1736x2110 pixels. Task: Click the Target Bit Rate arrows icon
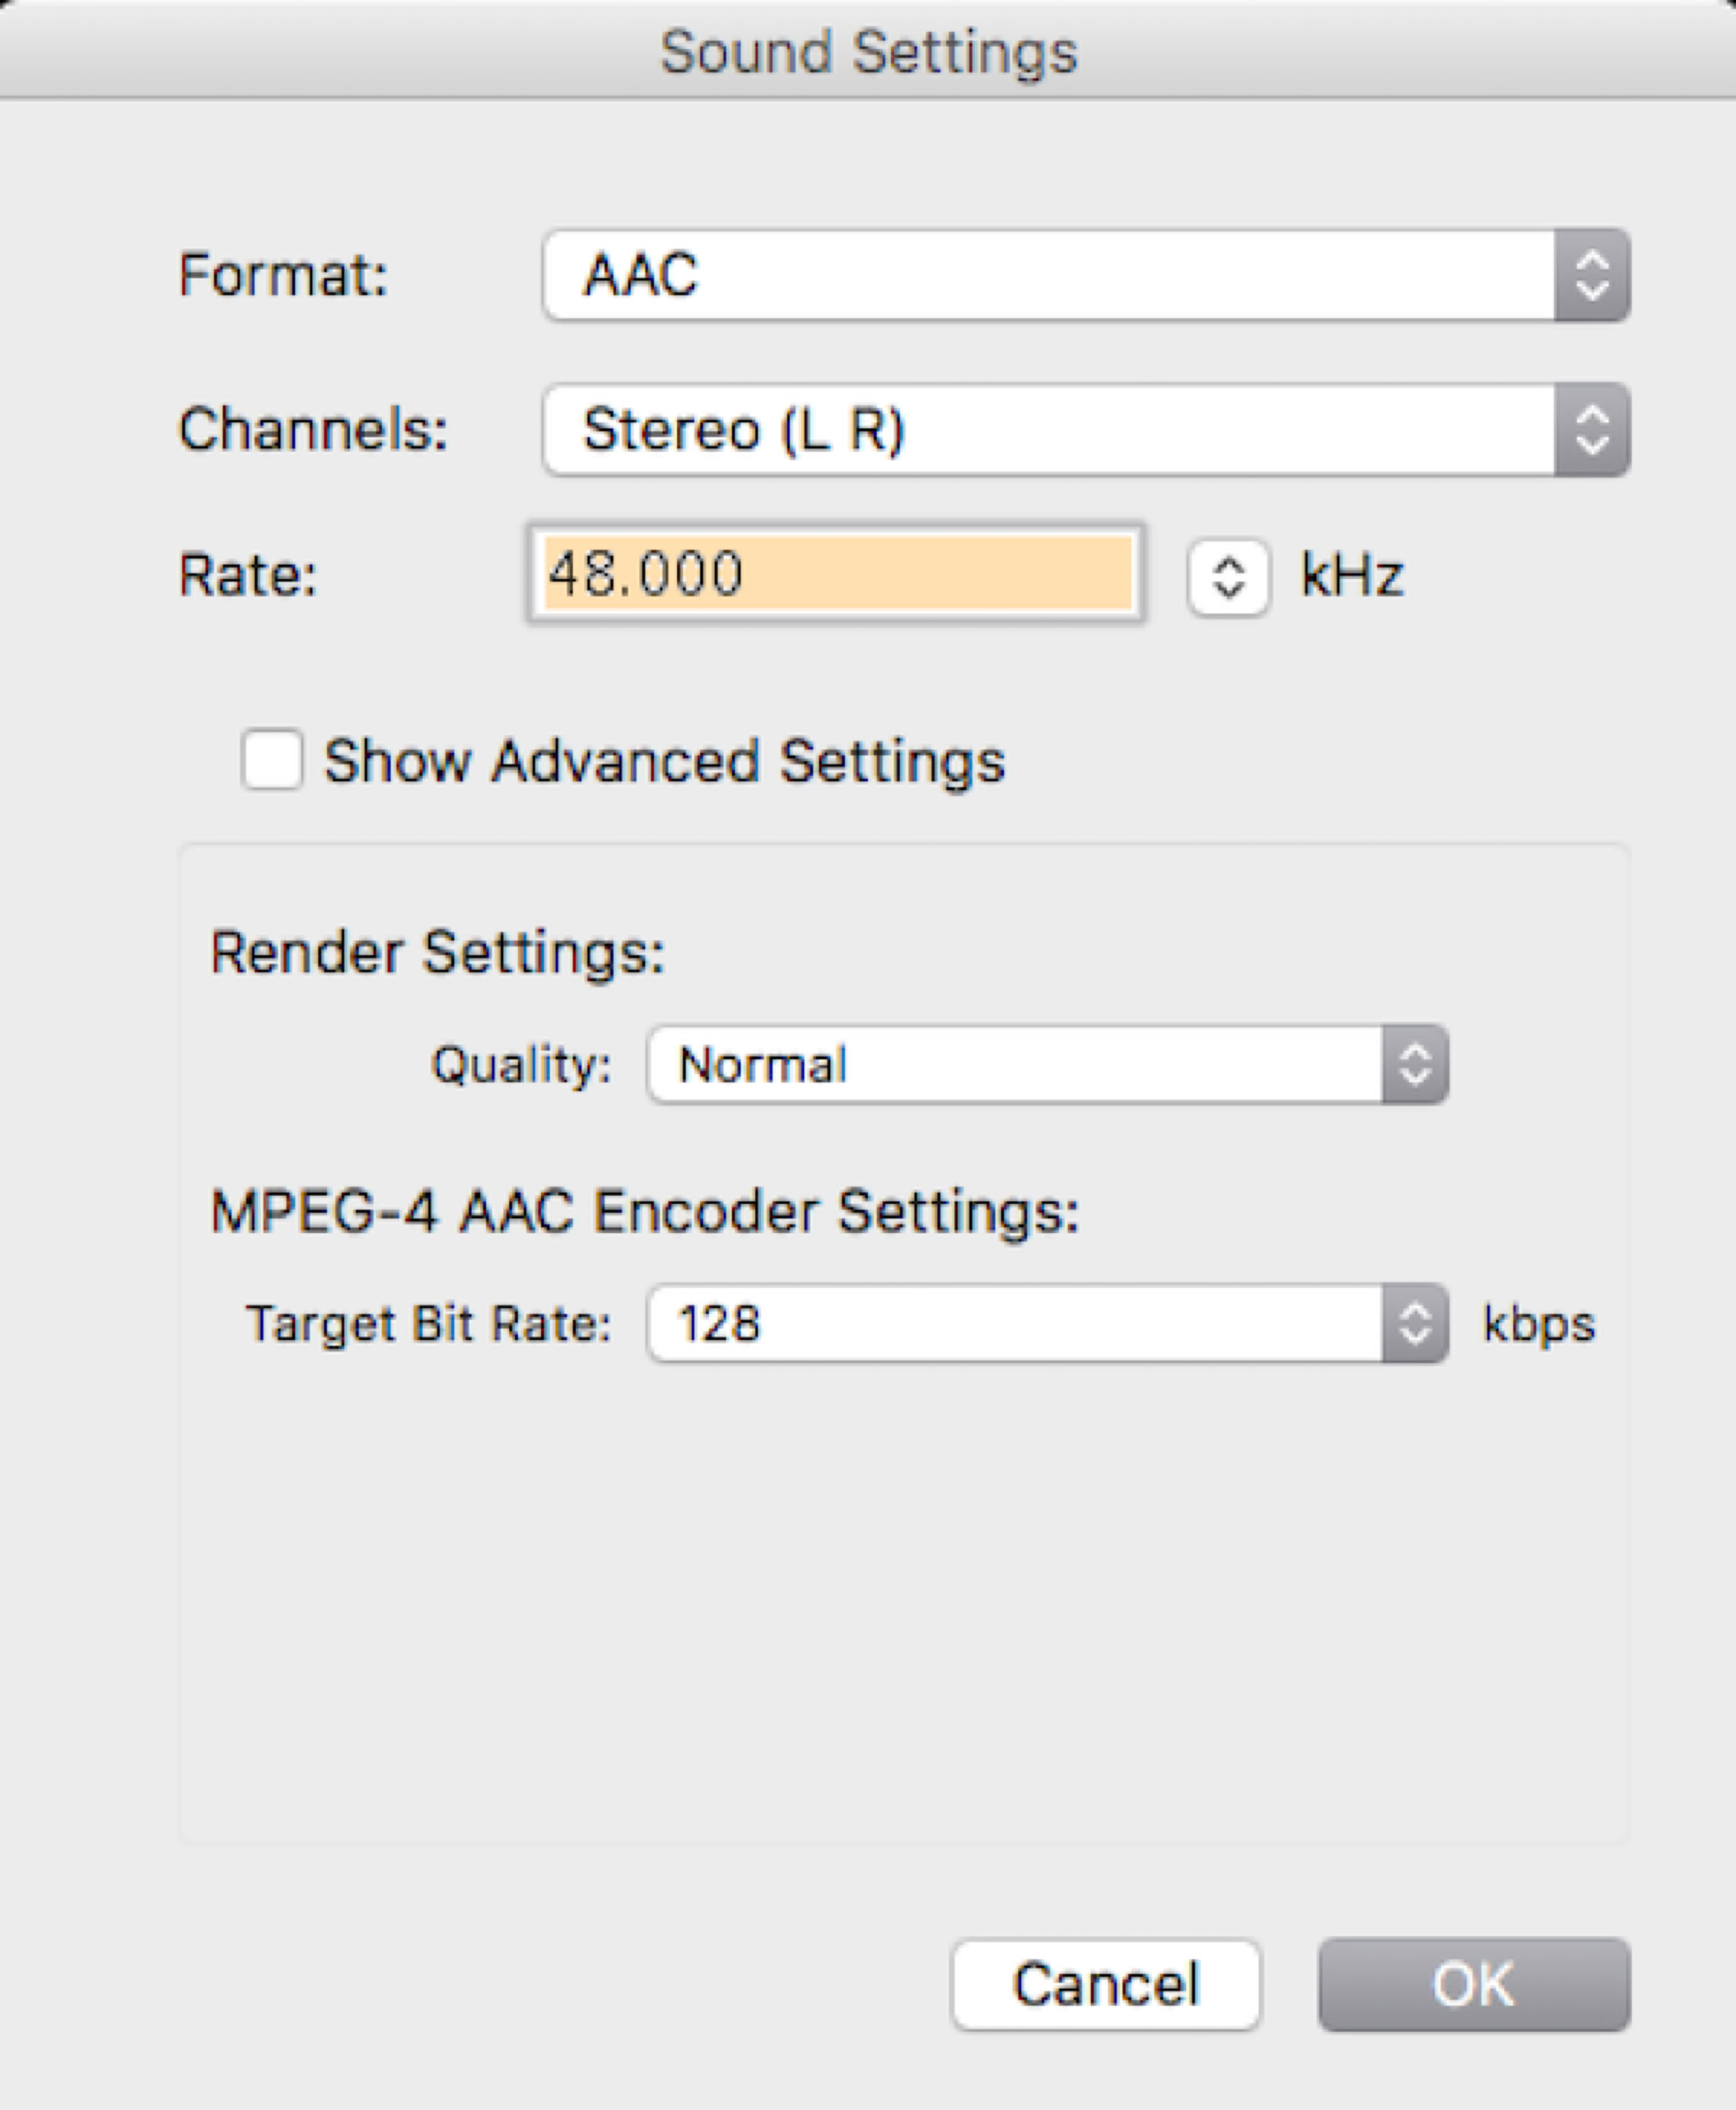point(1414,1323)
